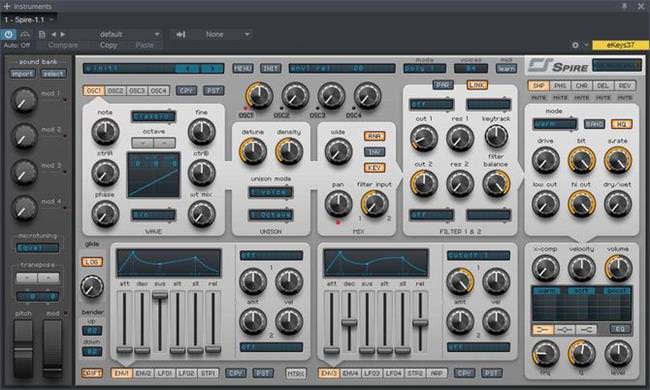The height and width of the screenshot is (390, 650).
Task: Select the high-shelf EQ band icon
Action: 586,330
